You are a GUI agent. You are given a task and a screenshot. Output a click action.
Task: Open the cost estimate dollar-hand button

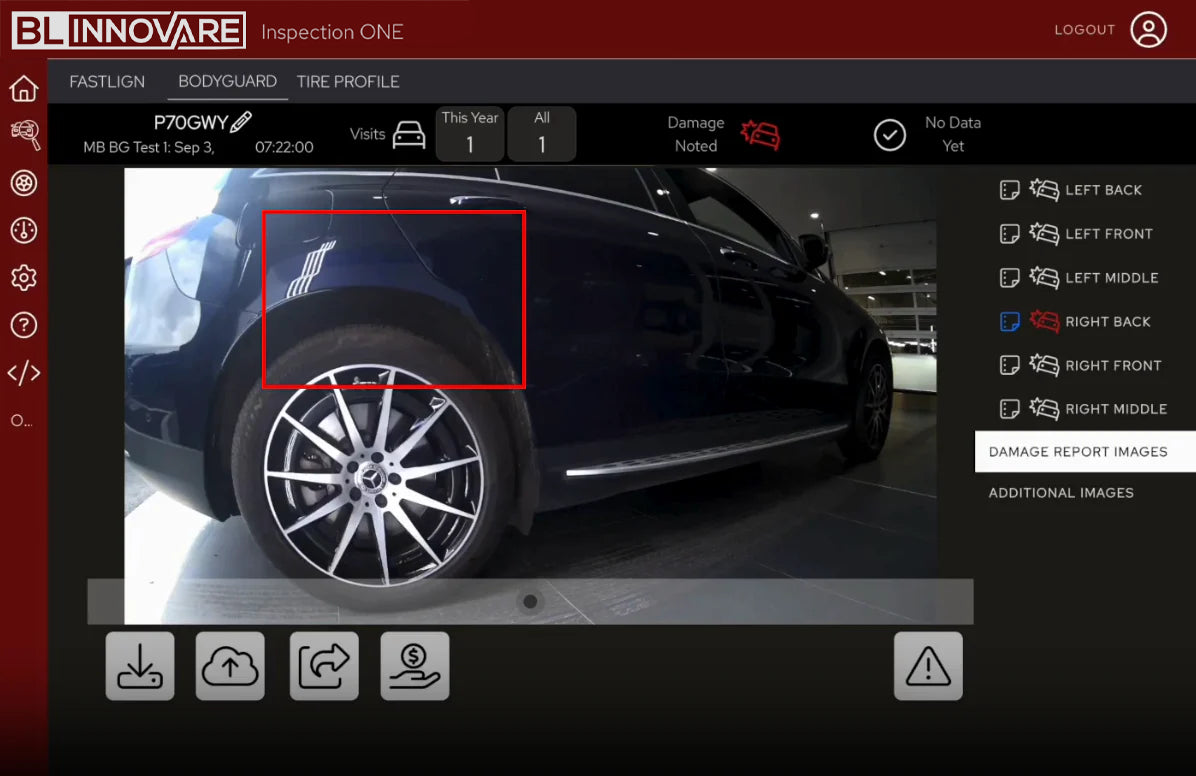pyautogui.click(x=415, y=666)
